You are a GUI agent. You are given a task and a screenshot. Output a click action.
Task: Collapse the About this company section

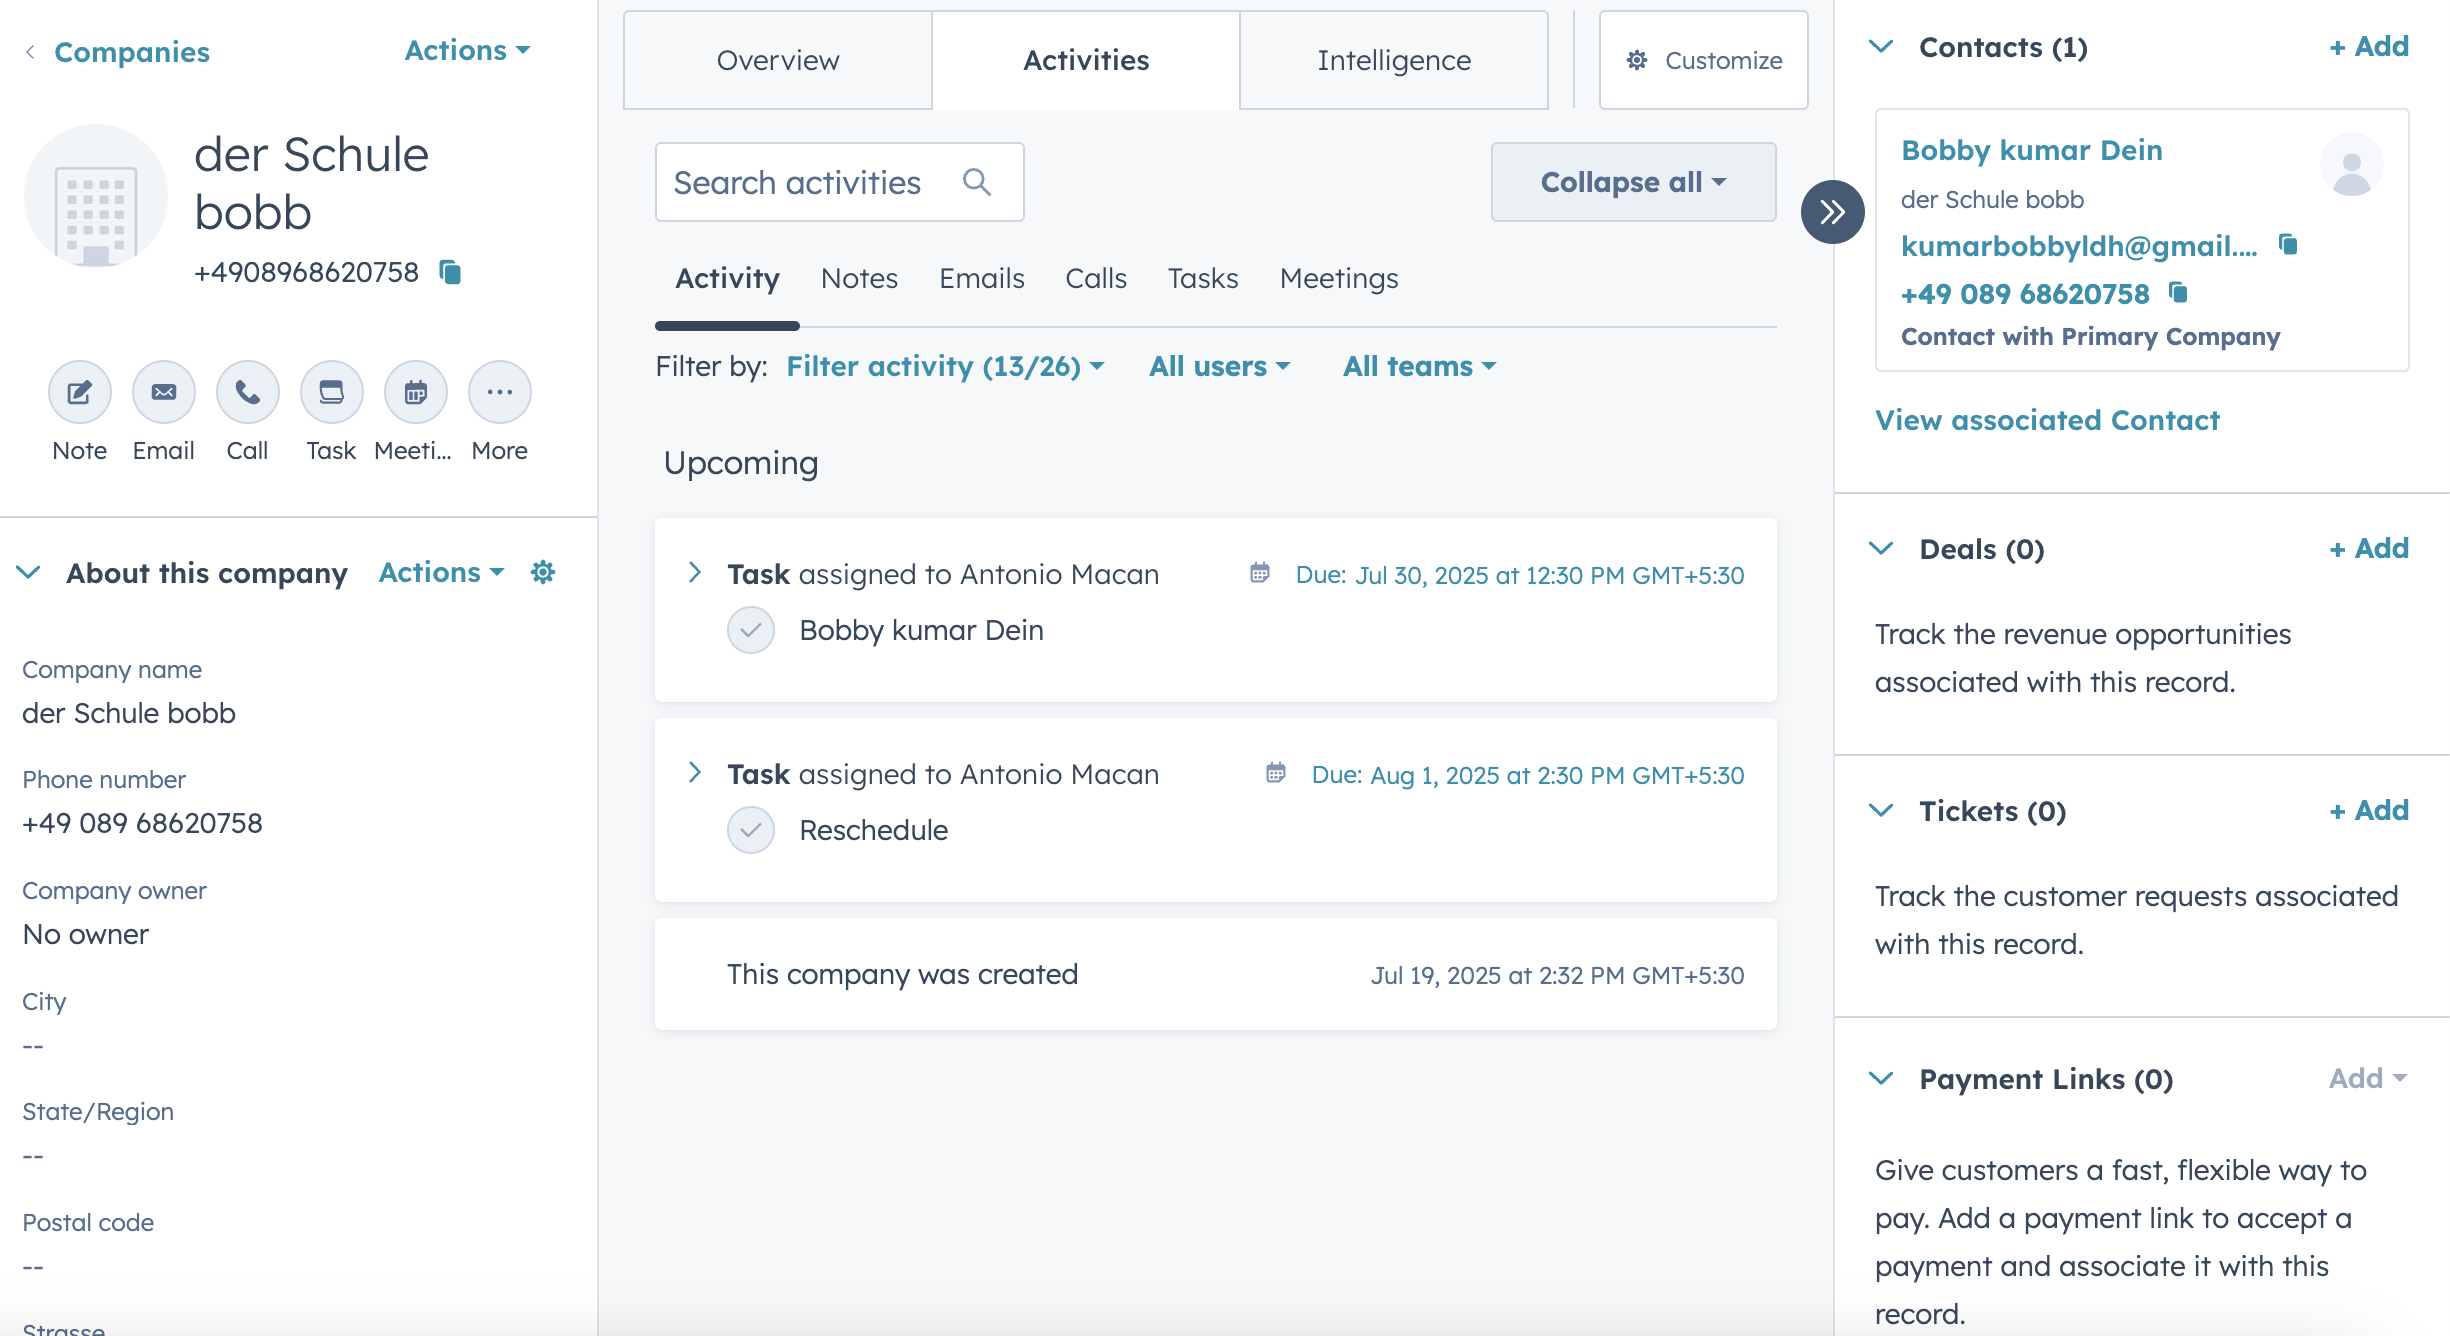(29, 573)
